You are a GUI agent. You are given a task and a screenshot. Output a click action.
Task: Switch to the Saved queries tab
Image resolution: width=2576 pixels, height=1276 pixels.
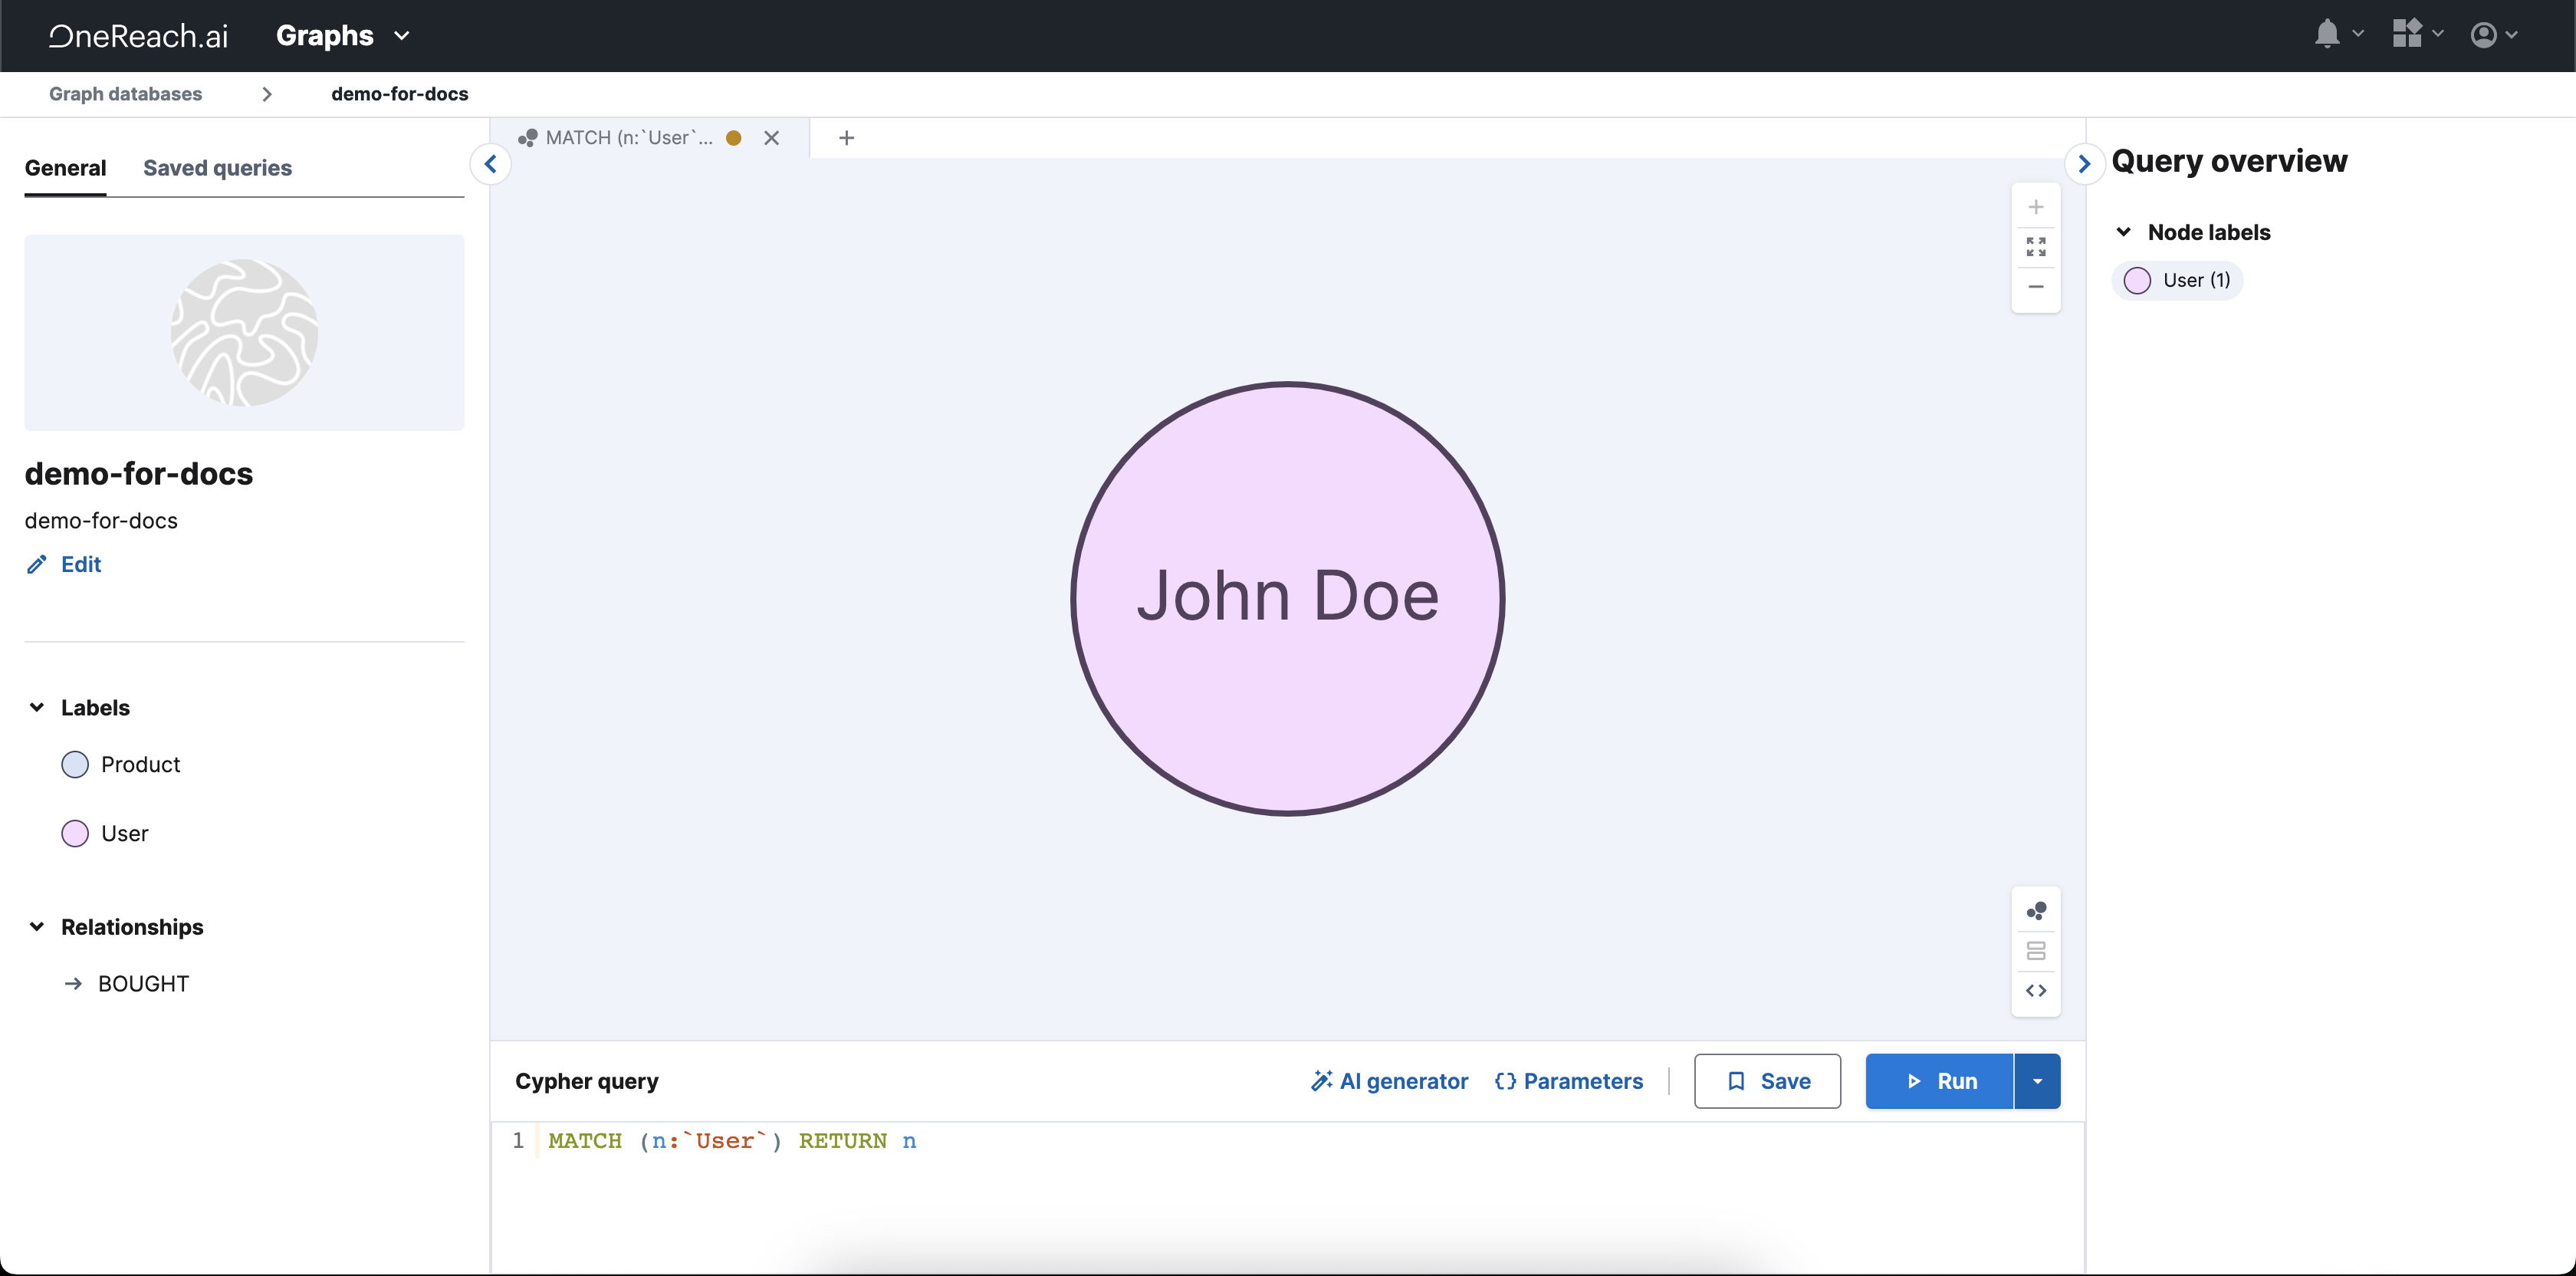pyautogui.click(x=217, y=168)
